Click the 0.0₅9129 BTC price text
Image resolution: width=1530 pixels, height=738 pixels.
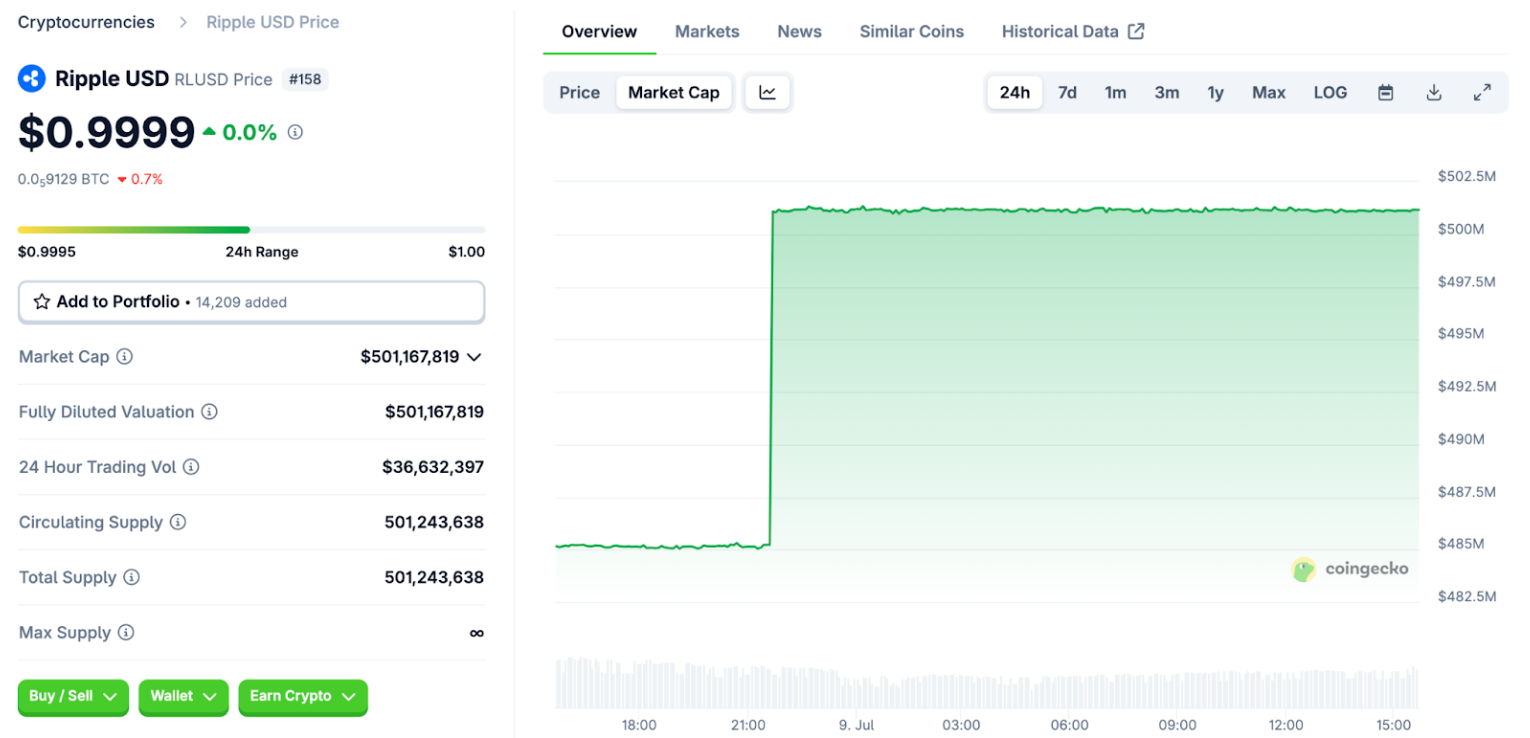(64, 179)
